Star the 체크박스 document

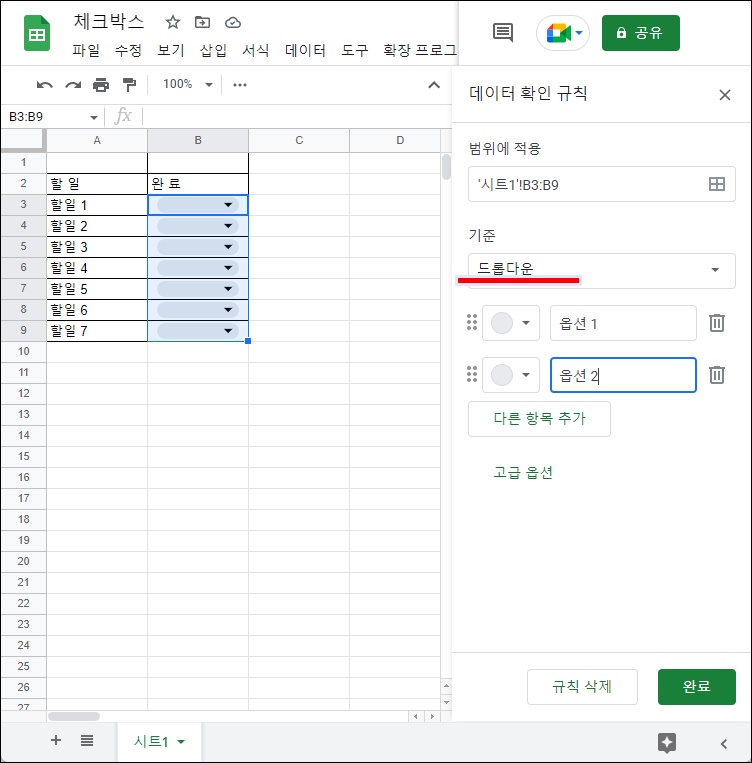tap(173, 22)
